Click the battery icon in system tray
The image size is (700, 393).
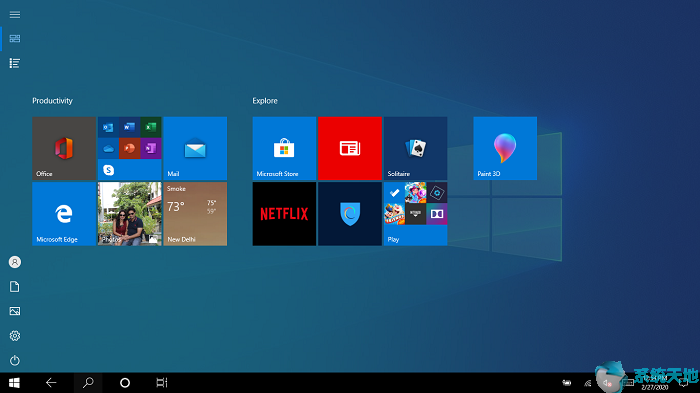(x=567, y=383)
